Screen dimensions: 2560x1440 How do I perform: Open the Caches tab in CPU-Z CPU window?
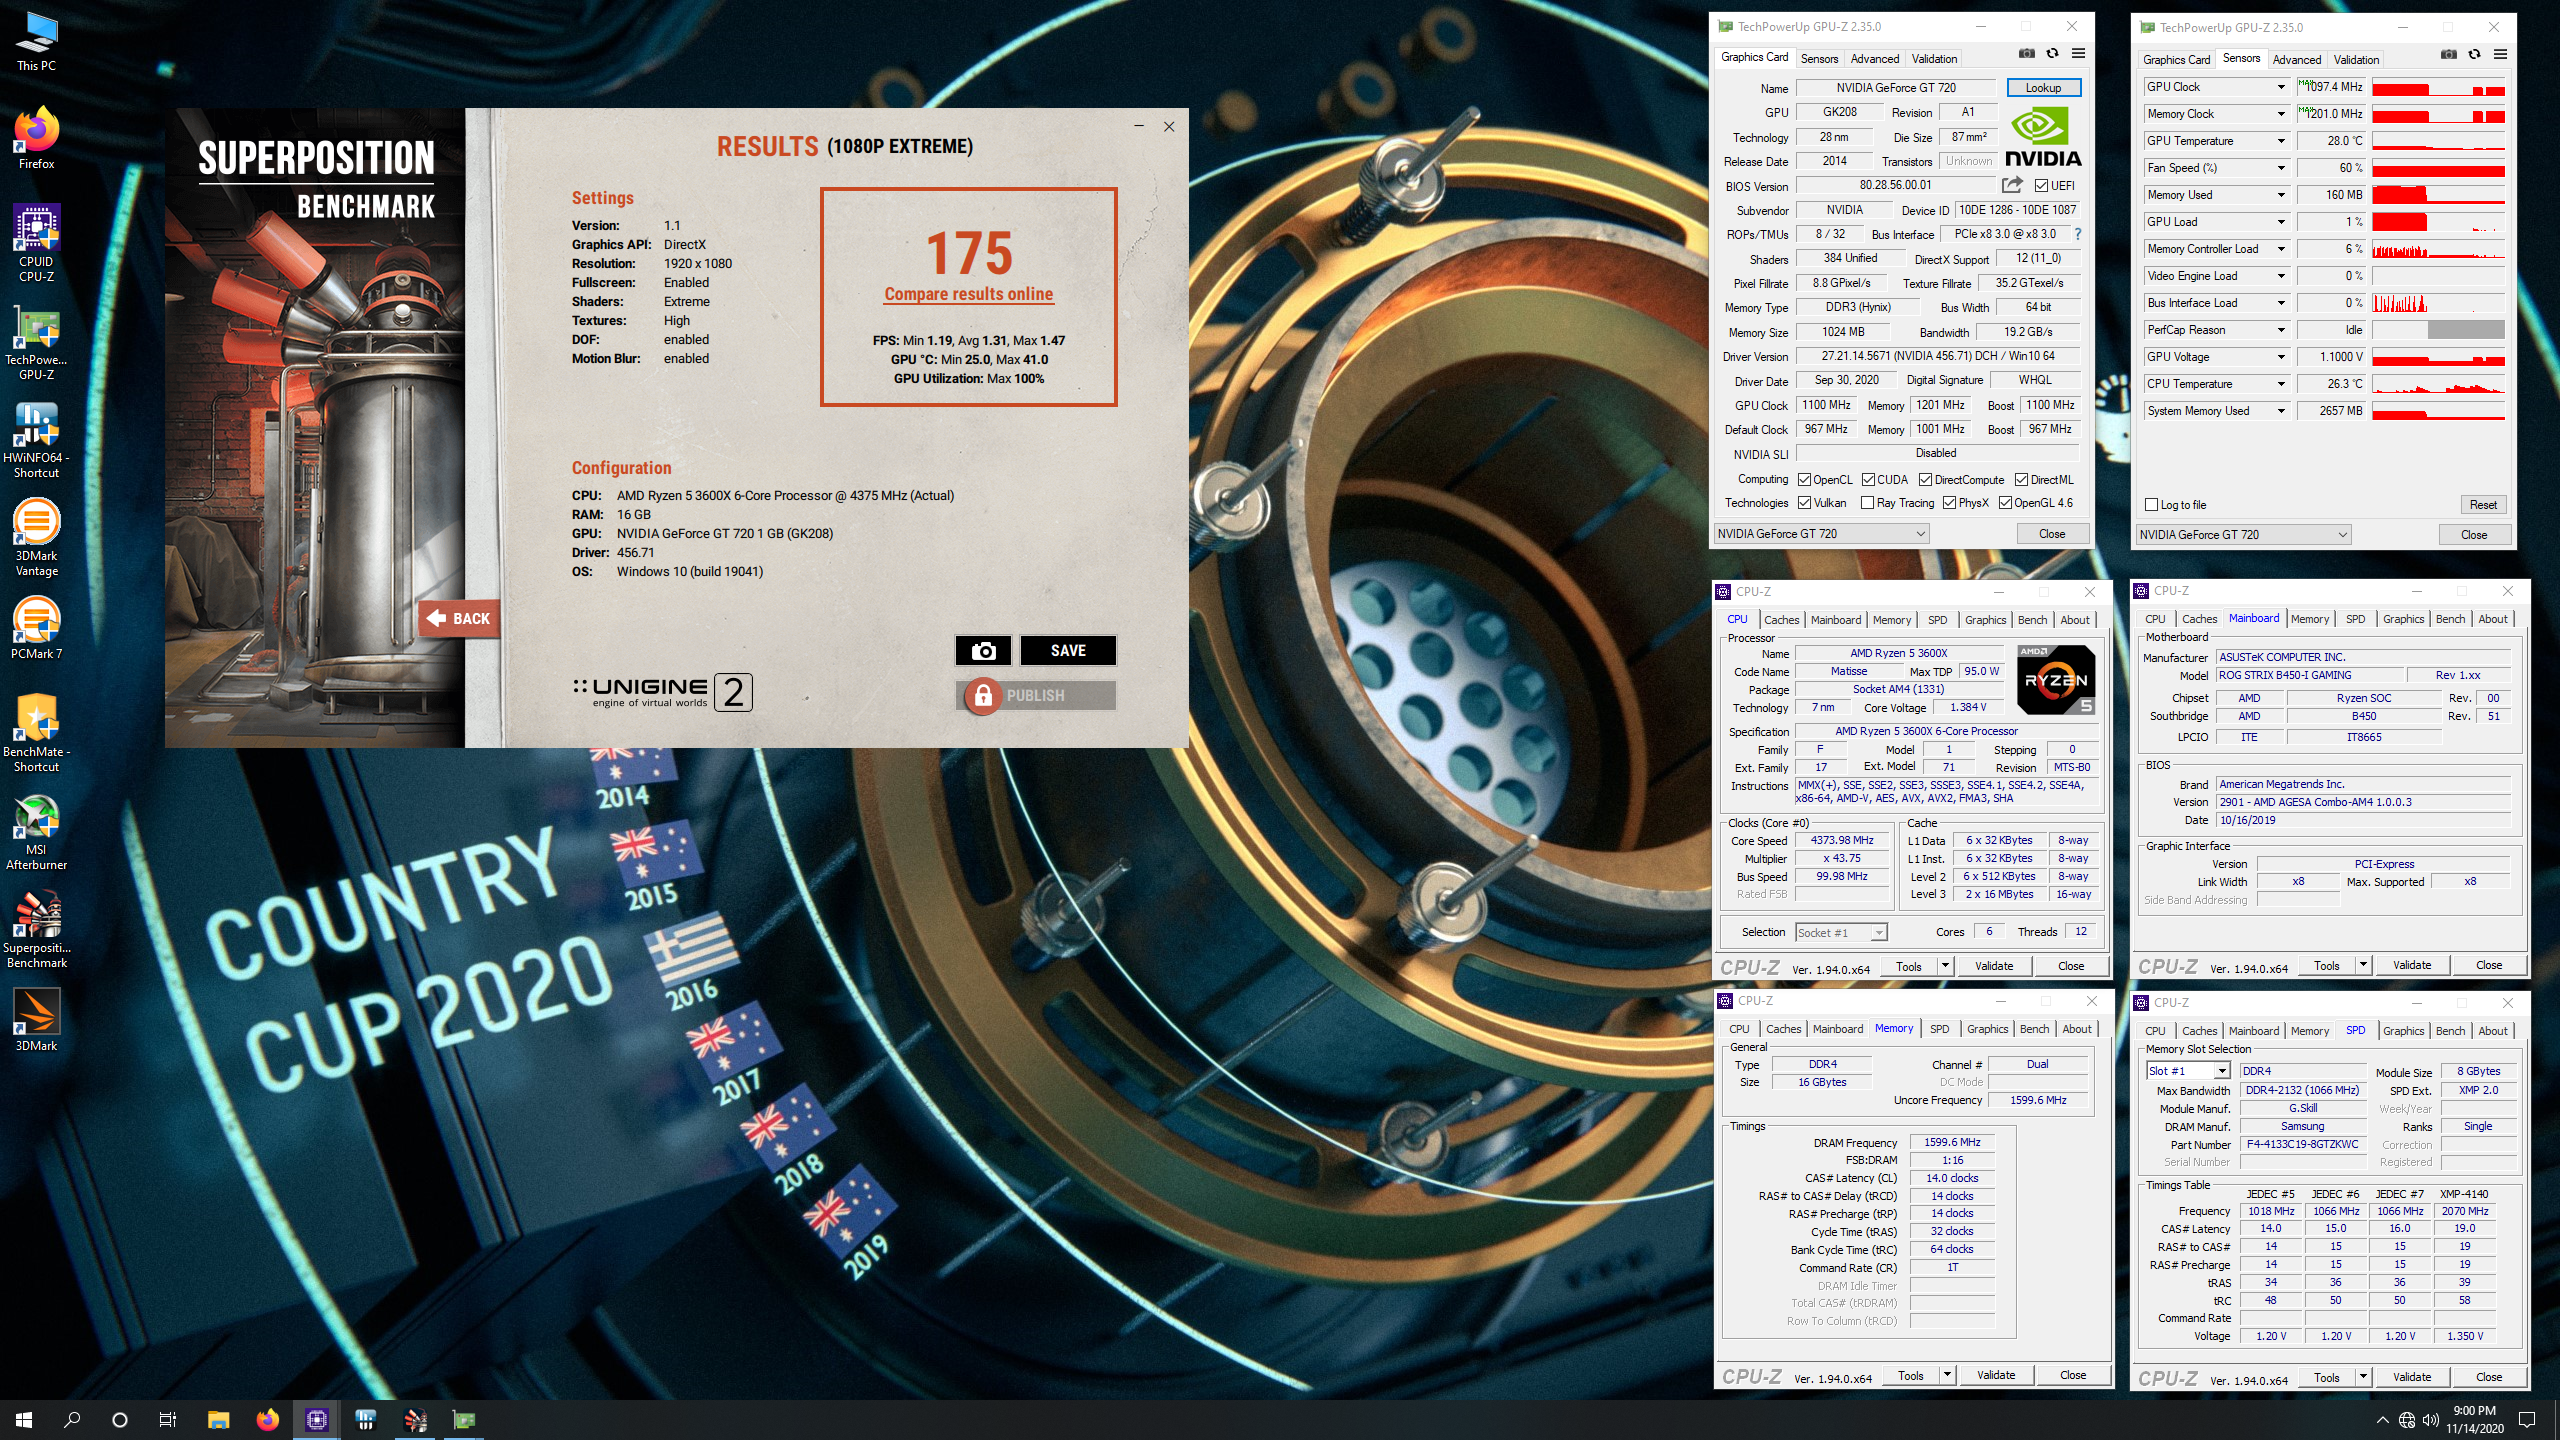coord(1781,620)
